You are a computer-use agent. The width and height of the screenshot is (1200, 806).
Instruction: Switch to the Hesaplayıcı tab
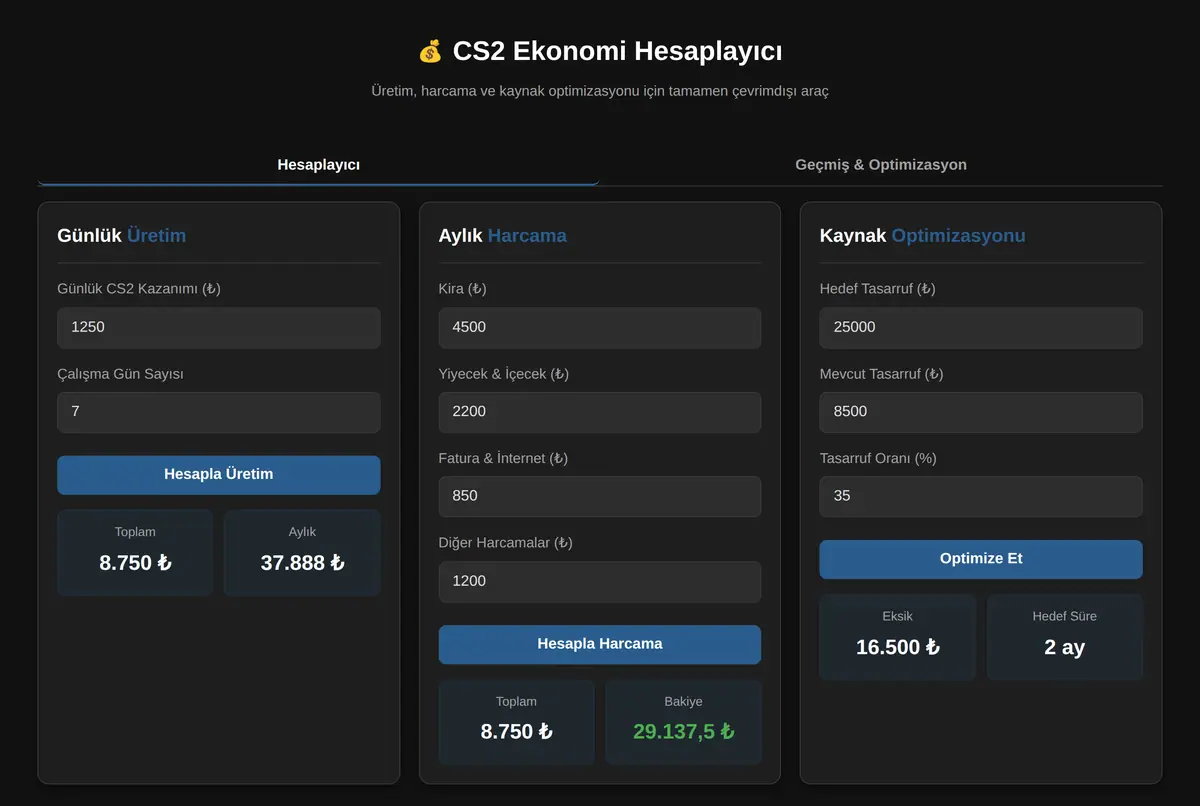[318, 164]
